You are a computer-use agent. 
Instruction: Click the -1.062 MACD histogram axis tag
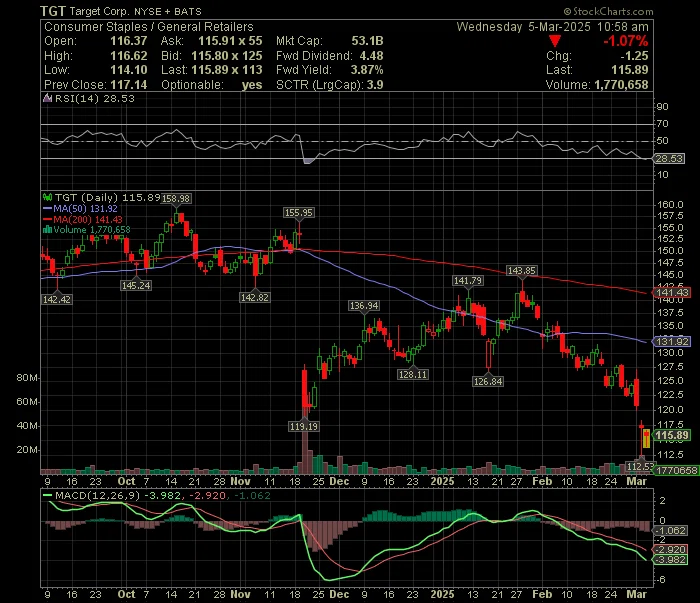[x=670, y=531]
